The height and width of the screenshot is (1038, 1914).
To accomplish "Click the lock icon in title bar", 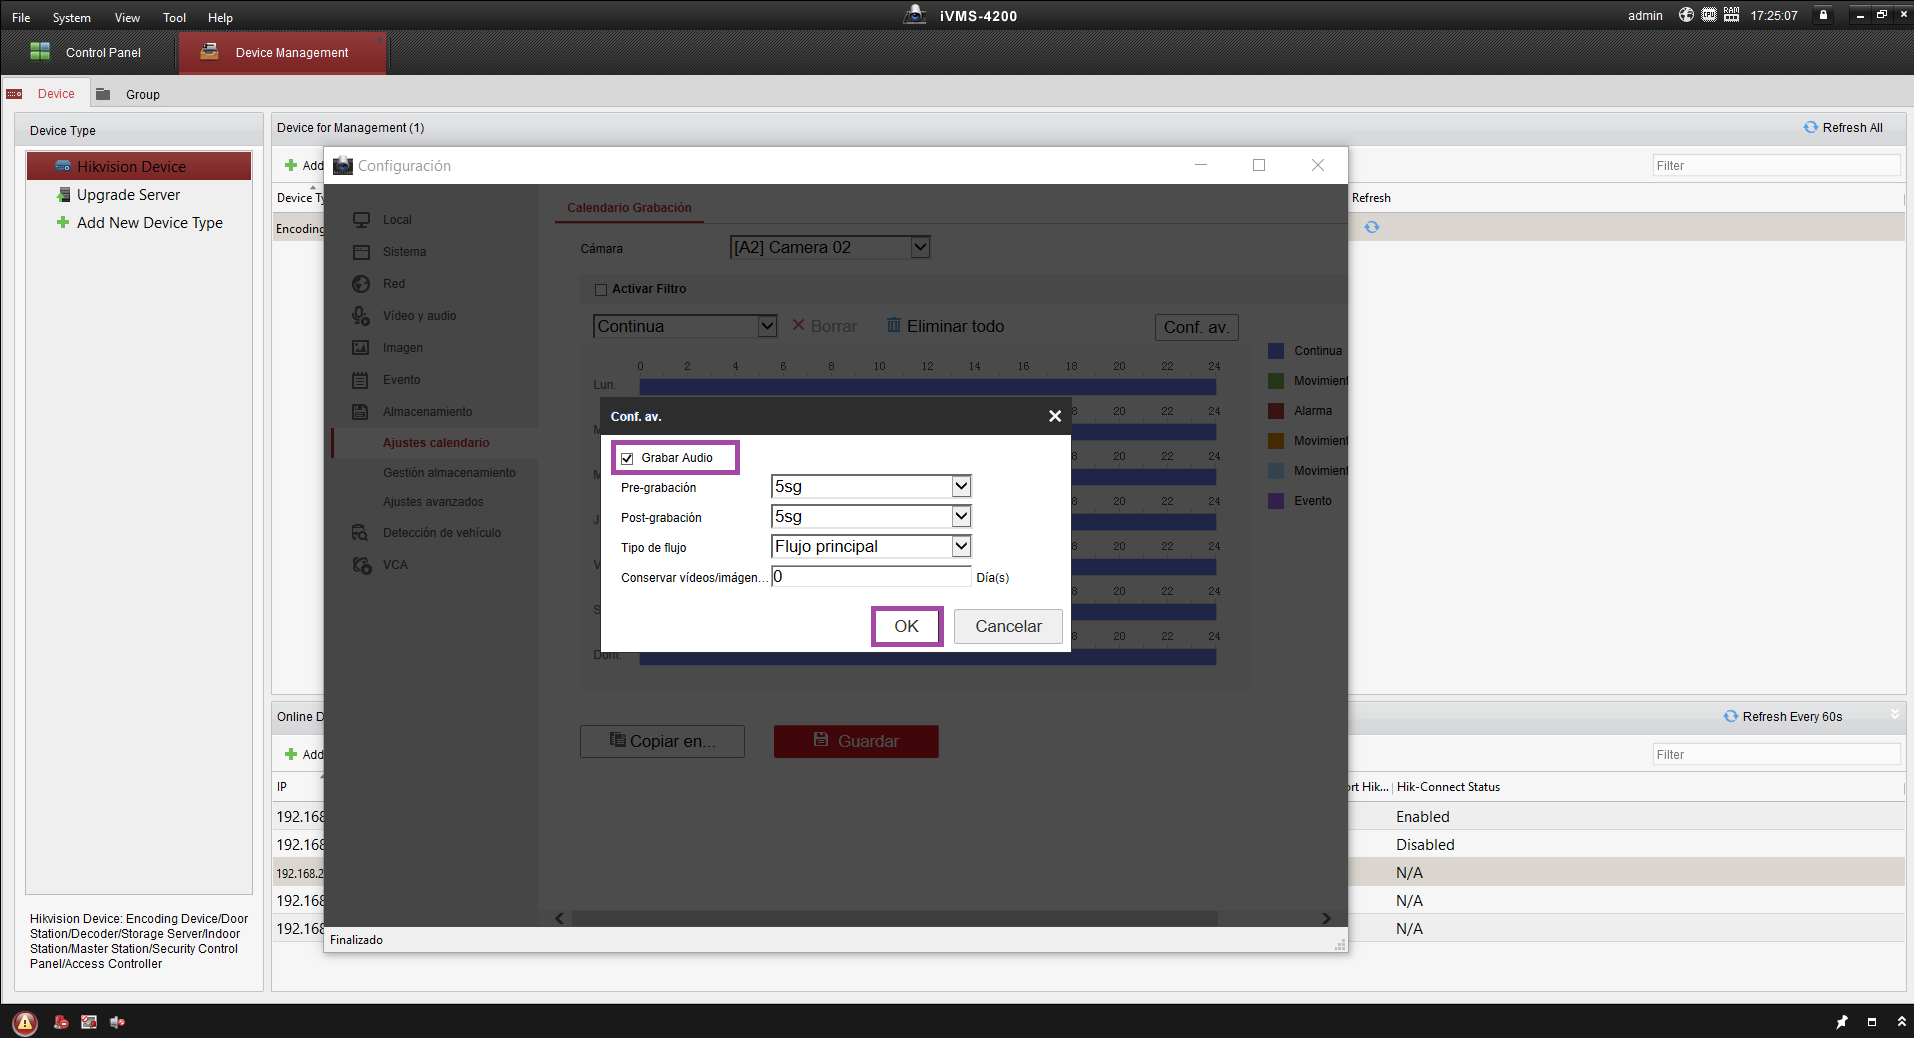I will [1823, 15].
